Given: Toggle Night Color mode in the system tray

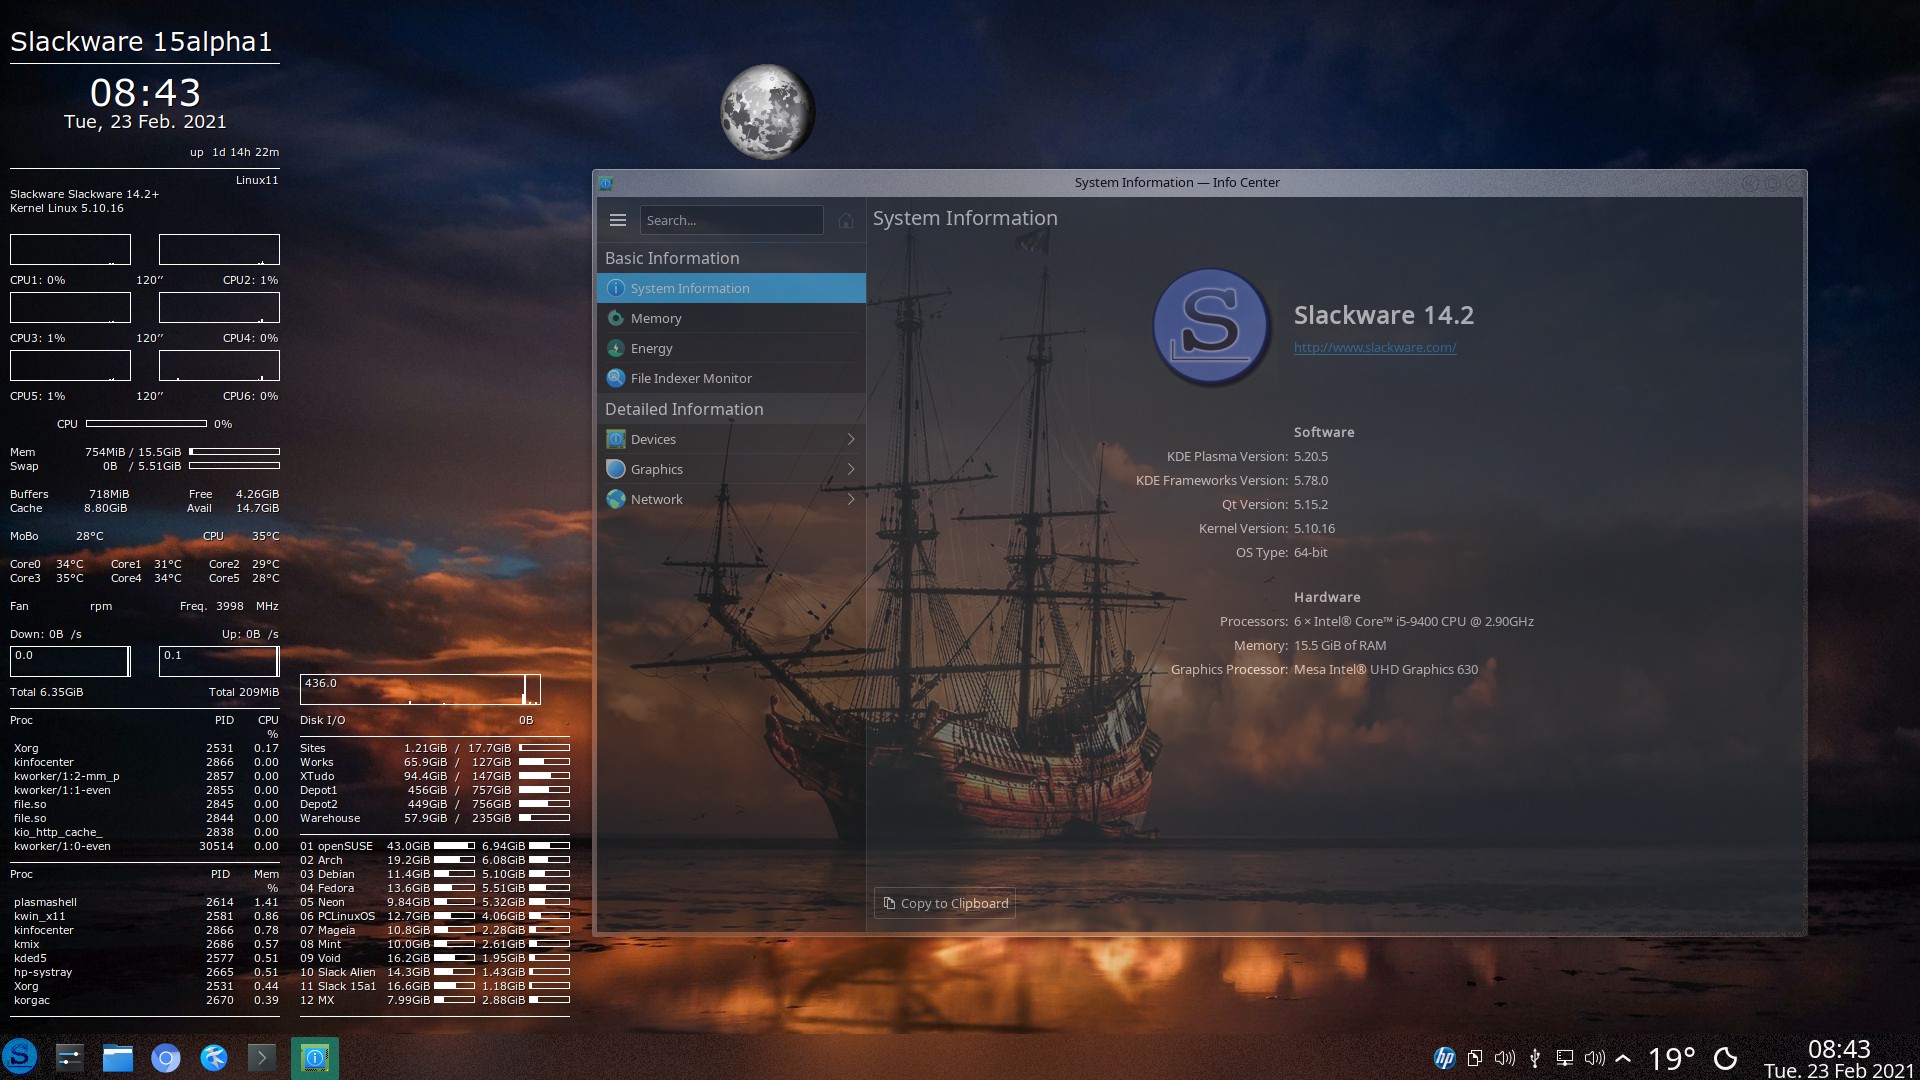Looking at the screenshot, I should click(1728, 1057).
